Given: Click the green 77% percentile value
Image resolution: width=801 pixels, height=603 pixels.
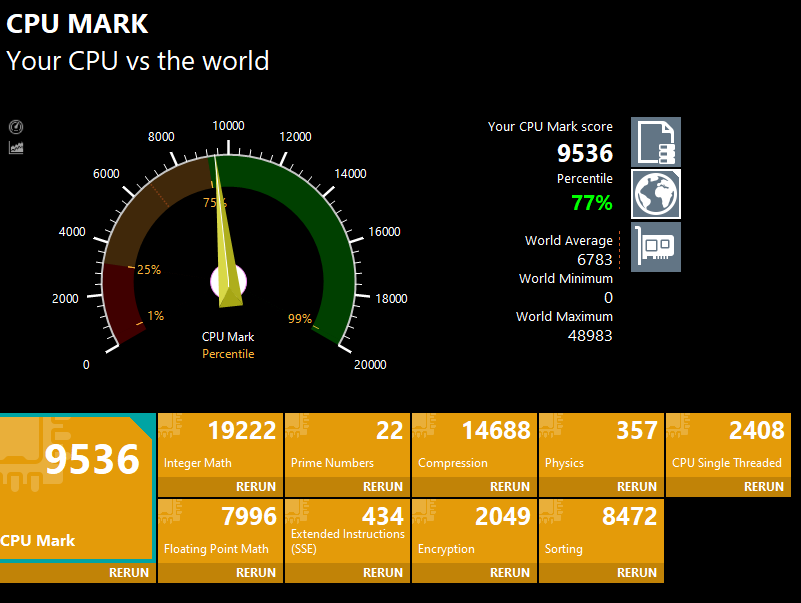Looking at the screenshot, I should [x=591, y=203].
